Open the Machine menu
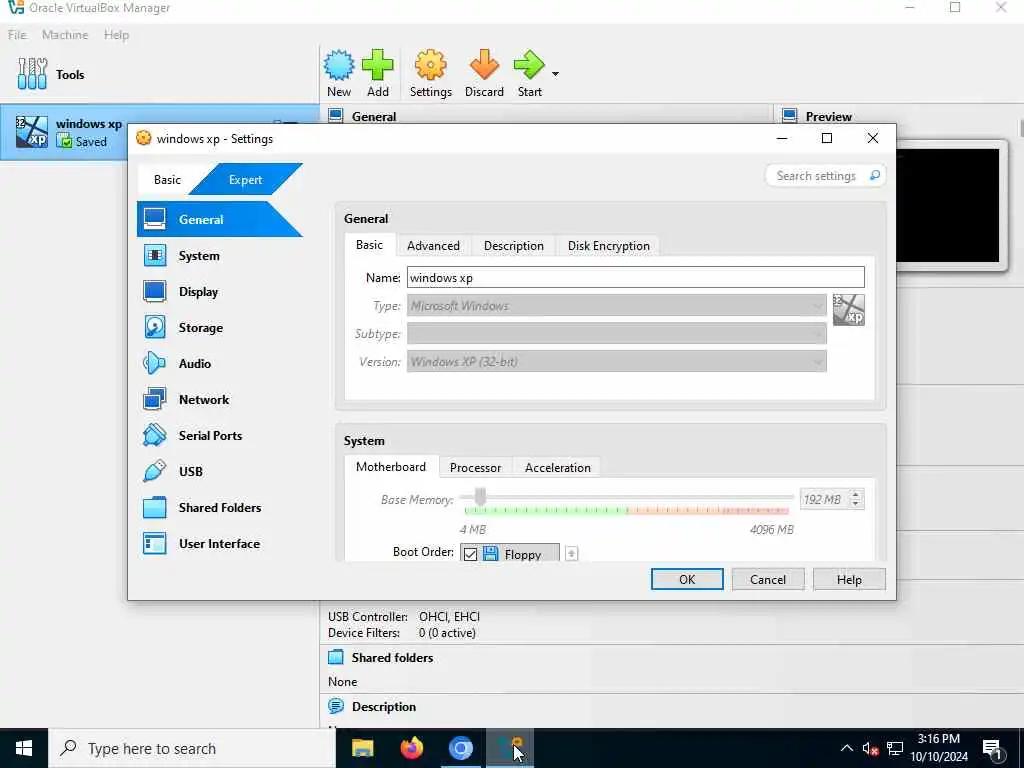The image size is (1024, 768). (x=65, y=35)
